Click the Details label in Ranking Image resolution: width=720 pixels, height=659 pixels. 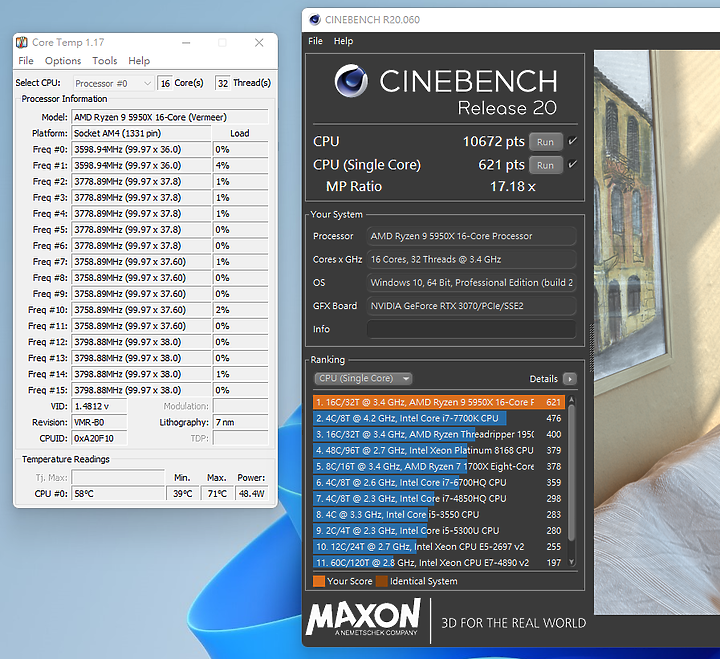[544, 379]
